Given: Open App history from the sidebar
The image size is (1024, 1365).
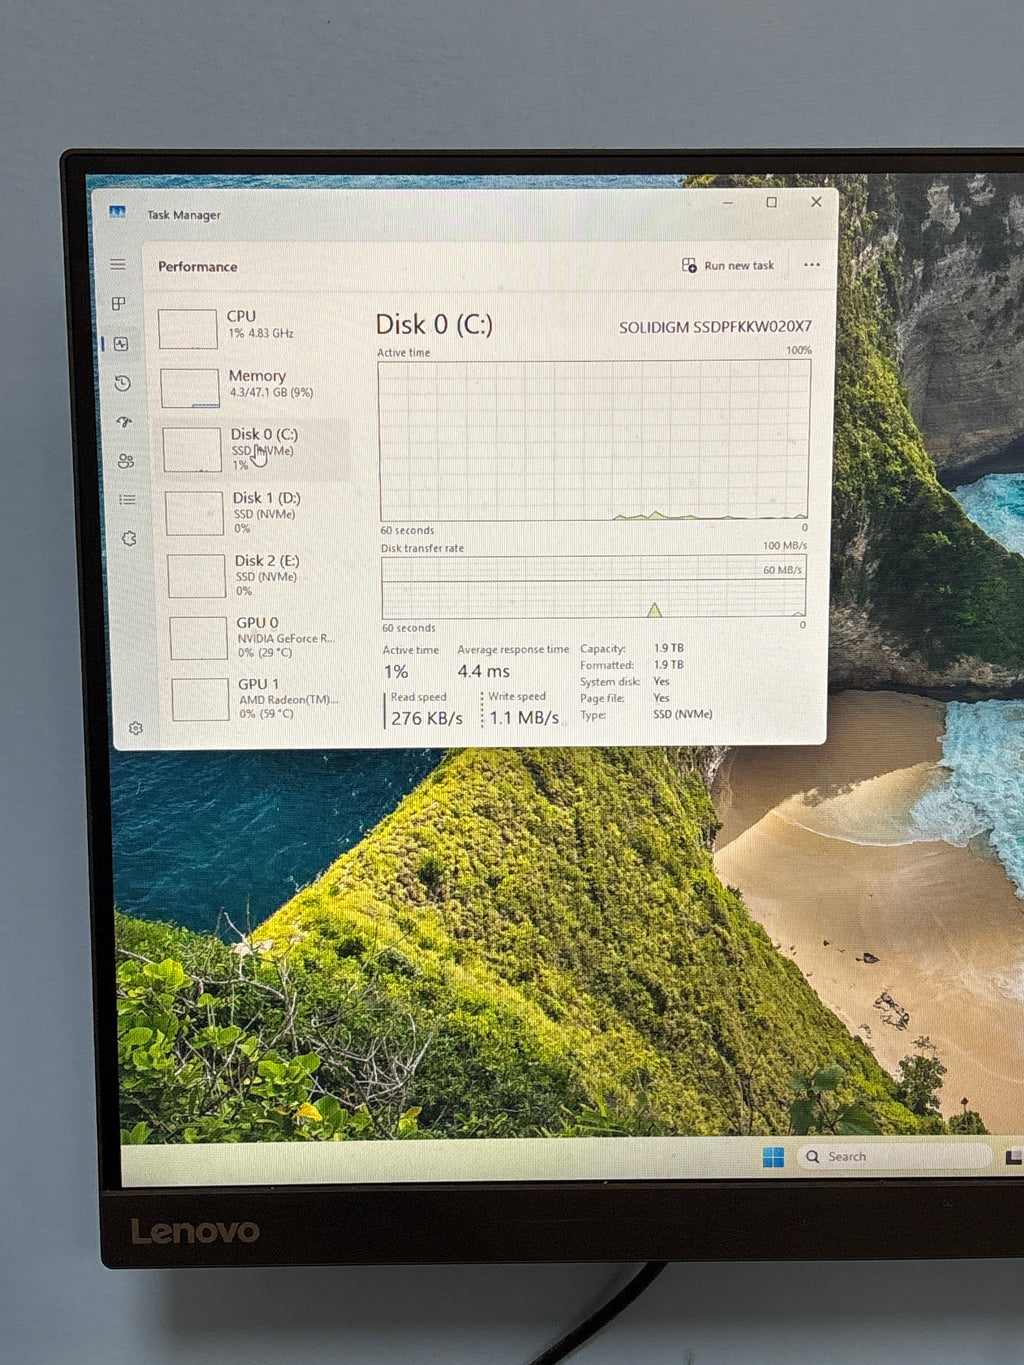Looking at the screenshot, I should point(122,383).
